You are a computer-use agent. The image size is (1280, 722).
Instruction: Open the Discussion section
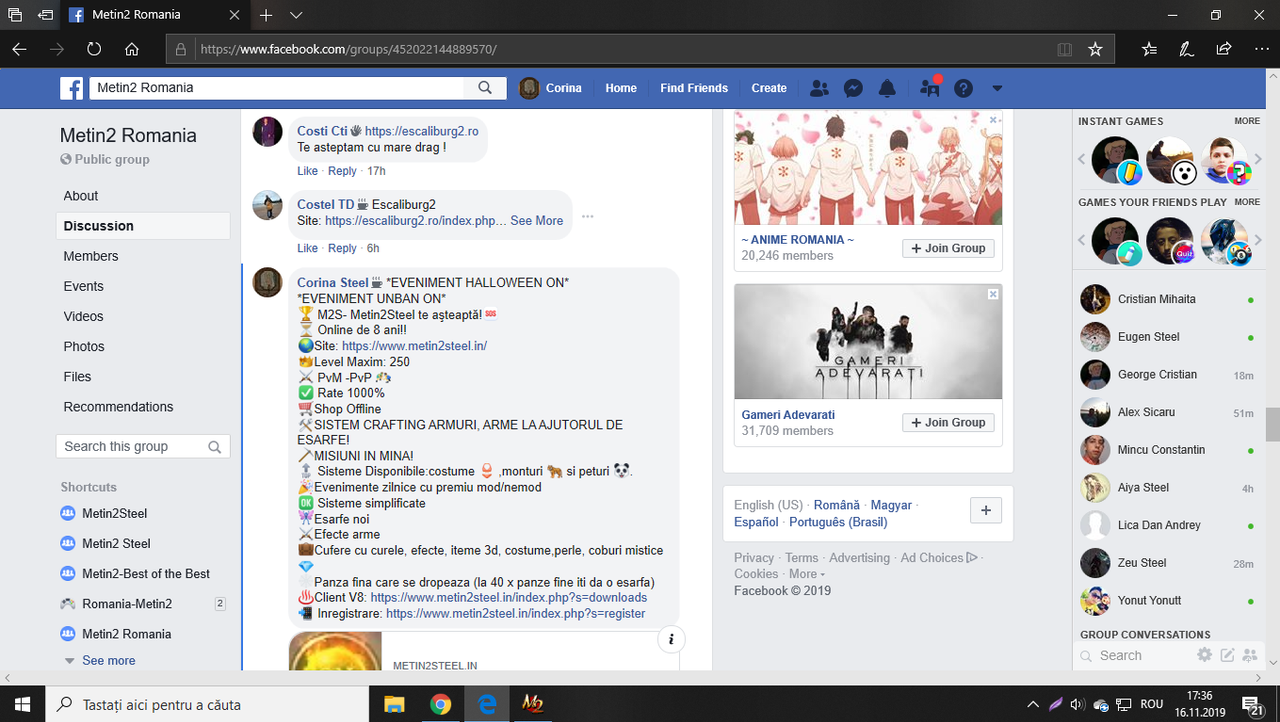[143, 226]
